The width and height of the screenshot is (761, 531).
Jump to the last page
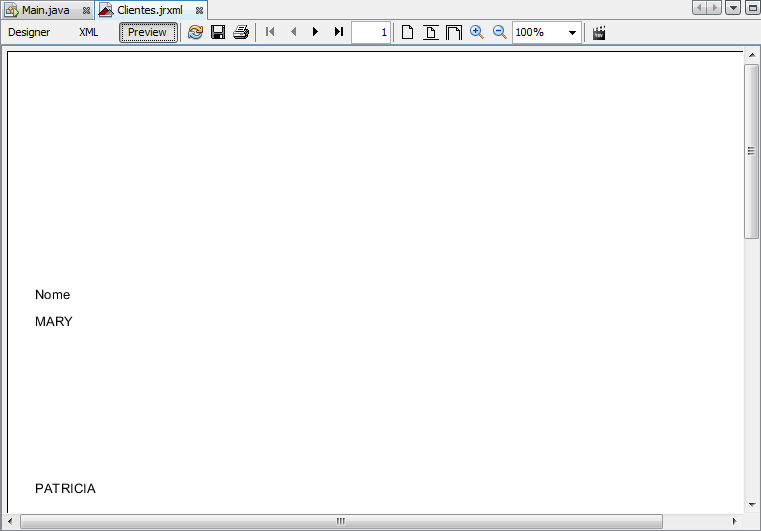[x=339, y=32]
